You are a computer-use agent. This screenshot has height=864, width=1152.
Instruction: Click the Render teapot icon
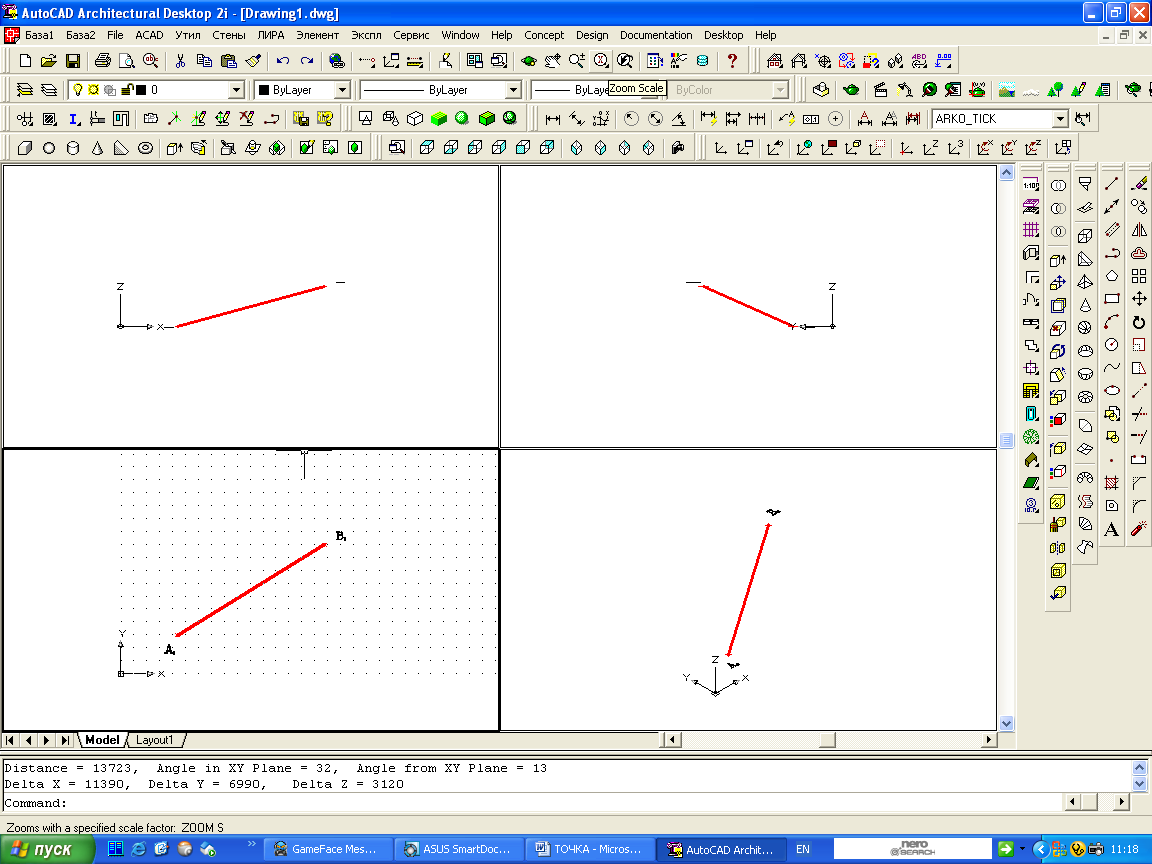click(851, 90)
